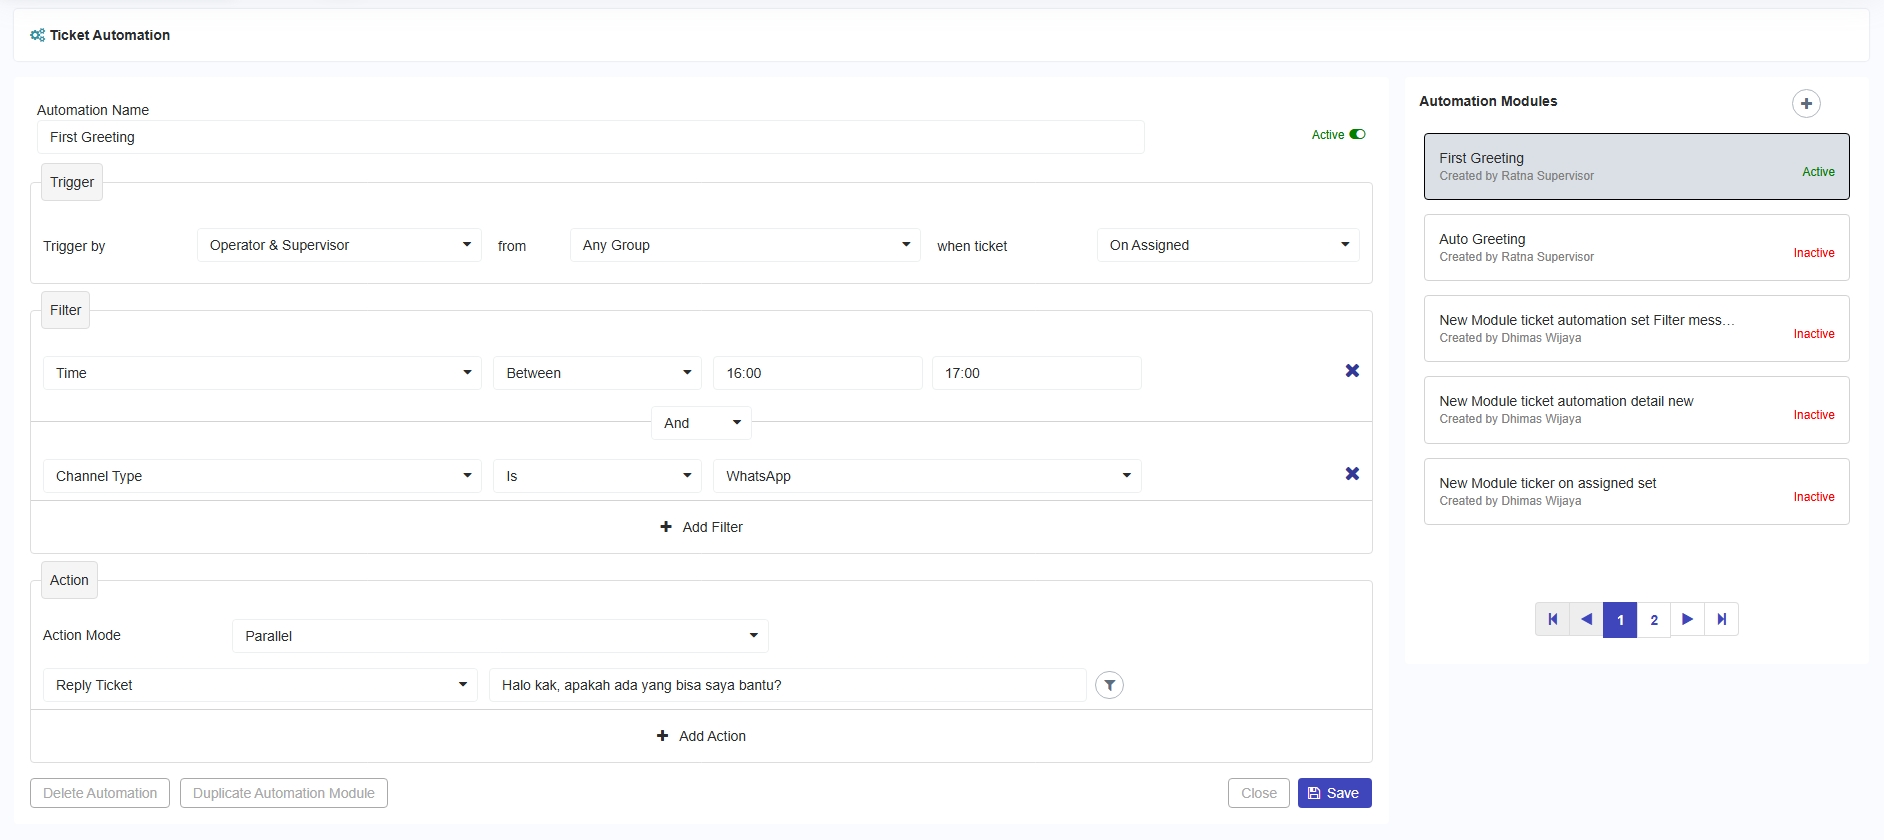Open the Action Mode Parallel dropdown
This screenshot has width=1884, height=840.
[x=500, y=636]
